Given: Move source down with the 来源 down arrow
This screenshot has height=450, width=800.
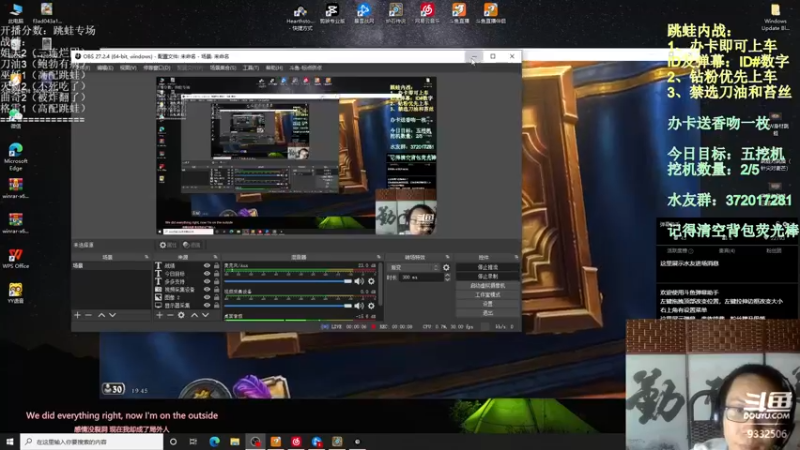Looking at the screenshot, I should coord(205,315).
